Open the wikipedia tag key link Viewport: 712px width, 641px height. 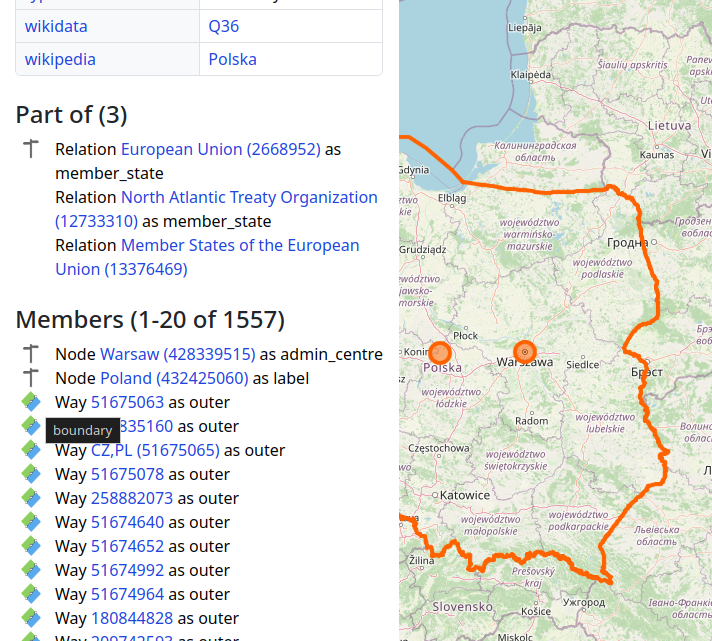tap(60, 59)
